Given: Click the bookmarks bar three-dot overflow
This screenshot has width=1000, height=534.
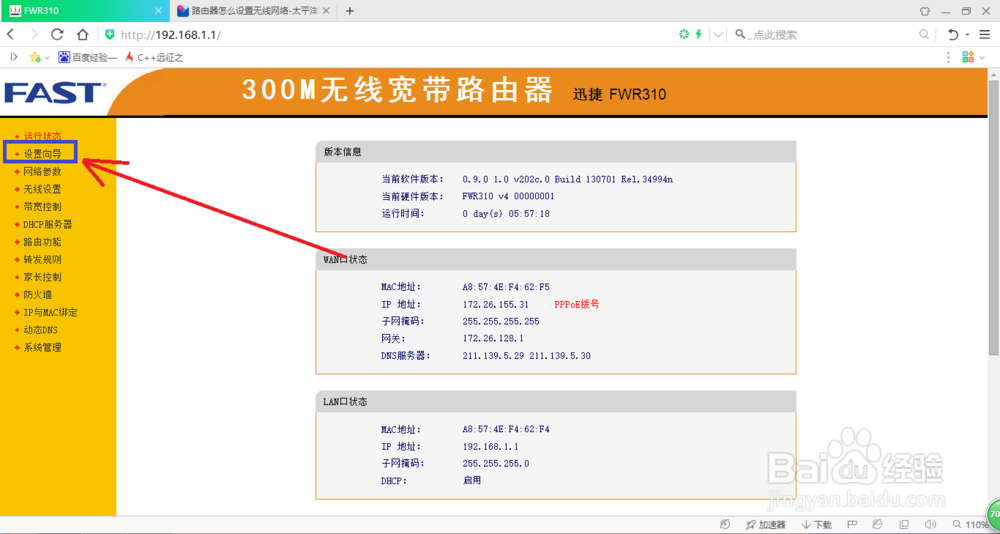Looking at the screenshot, I should (949, 57).
